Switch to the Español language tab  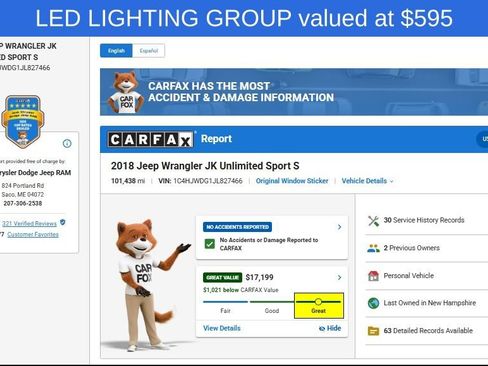pos(149,51)
